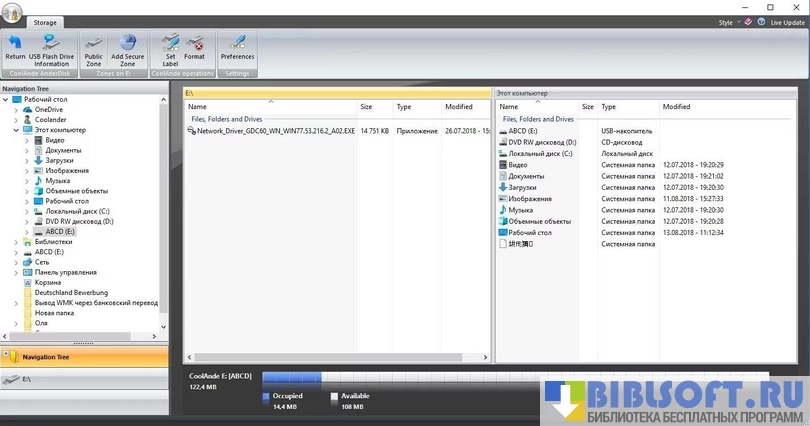The width and height of the screenshot is (810, 426).
Task: Select Network_Driver EXE file in E:\ pane
Action: pyautogui.click(x=275, y=131)
